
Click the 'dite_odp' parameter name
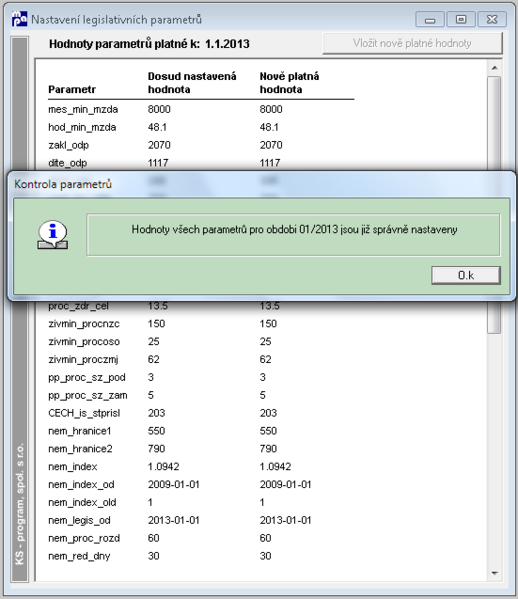68,163
